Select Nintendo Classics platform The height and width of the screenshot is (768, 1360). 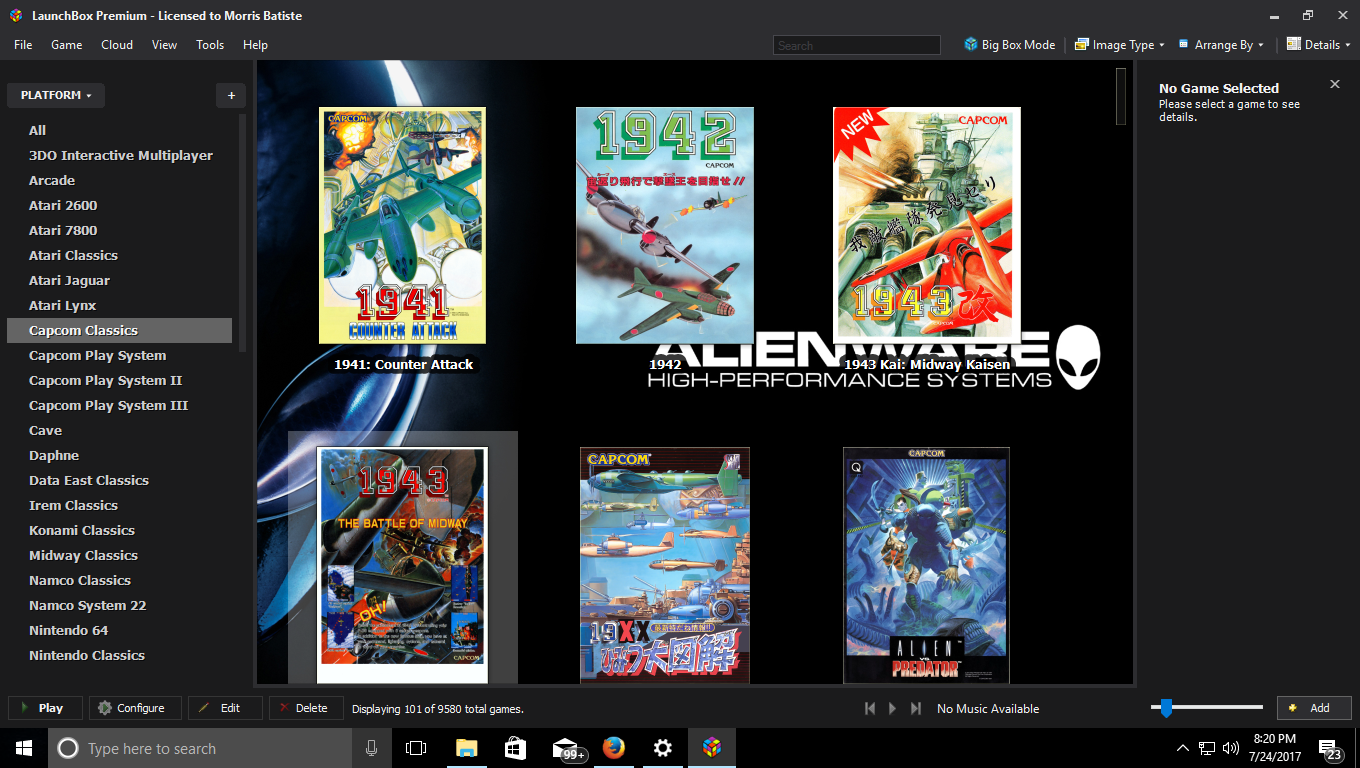tap(119, 655)
